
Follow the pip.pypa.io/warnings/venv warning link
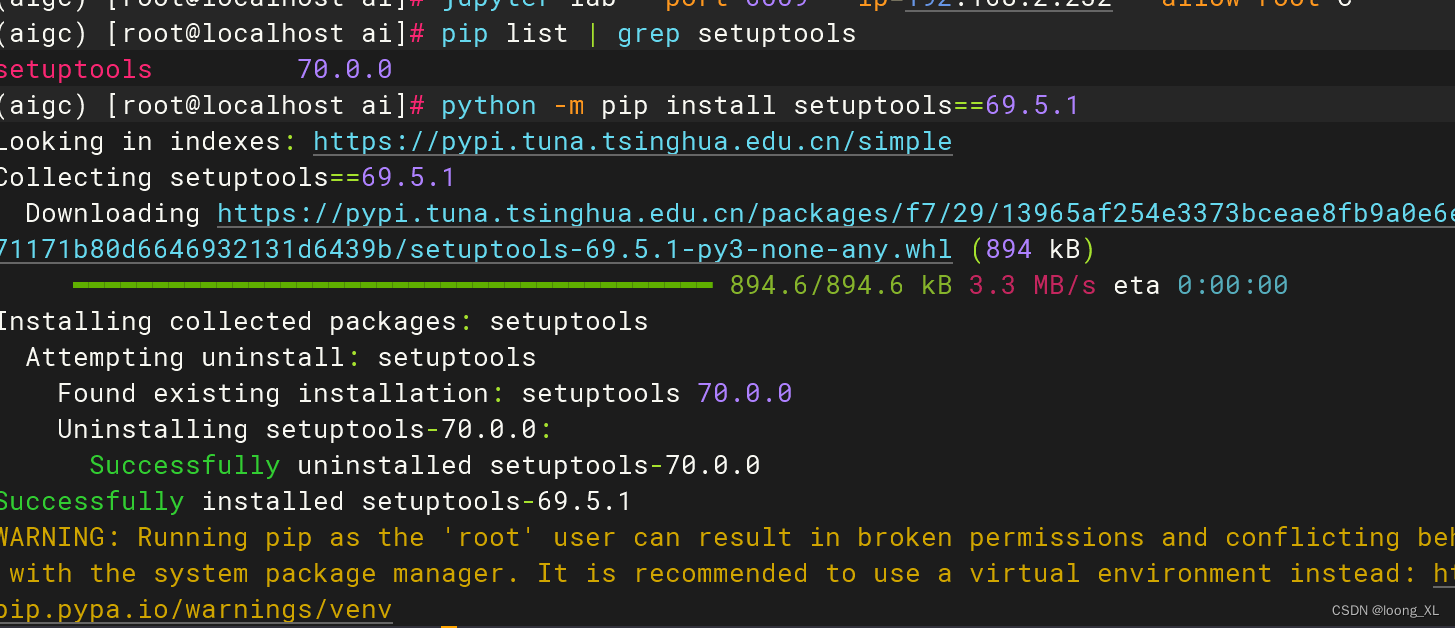[x=196, y=609]
